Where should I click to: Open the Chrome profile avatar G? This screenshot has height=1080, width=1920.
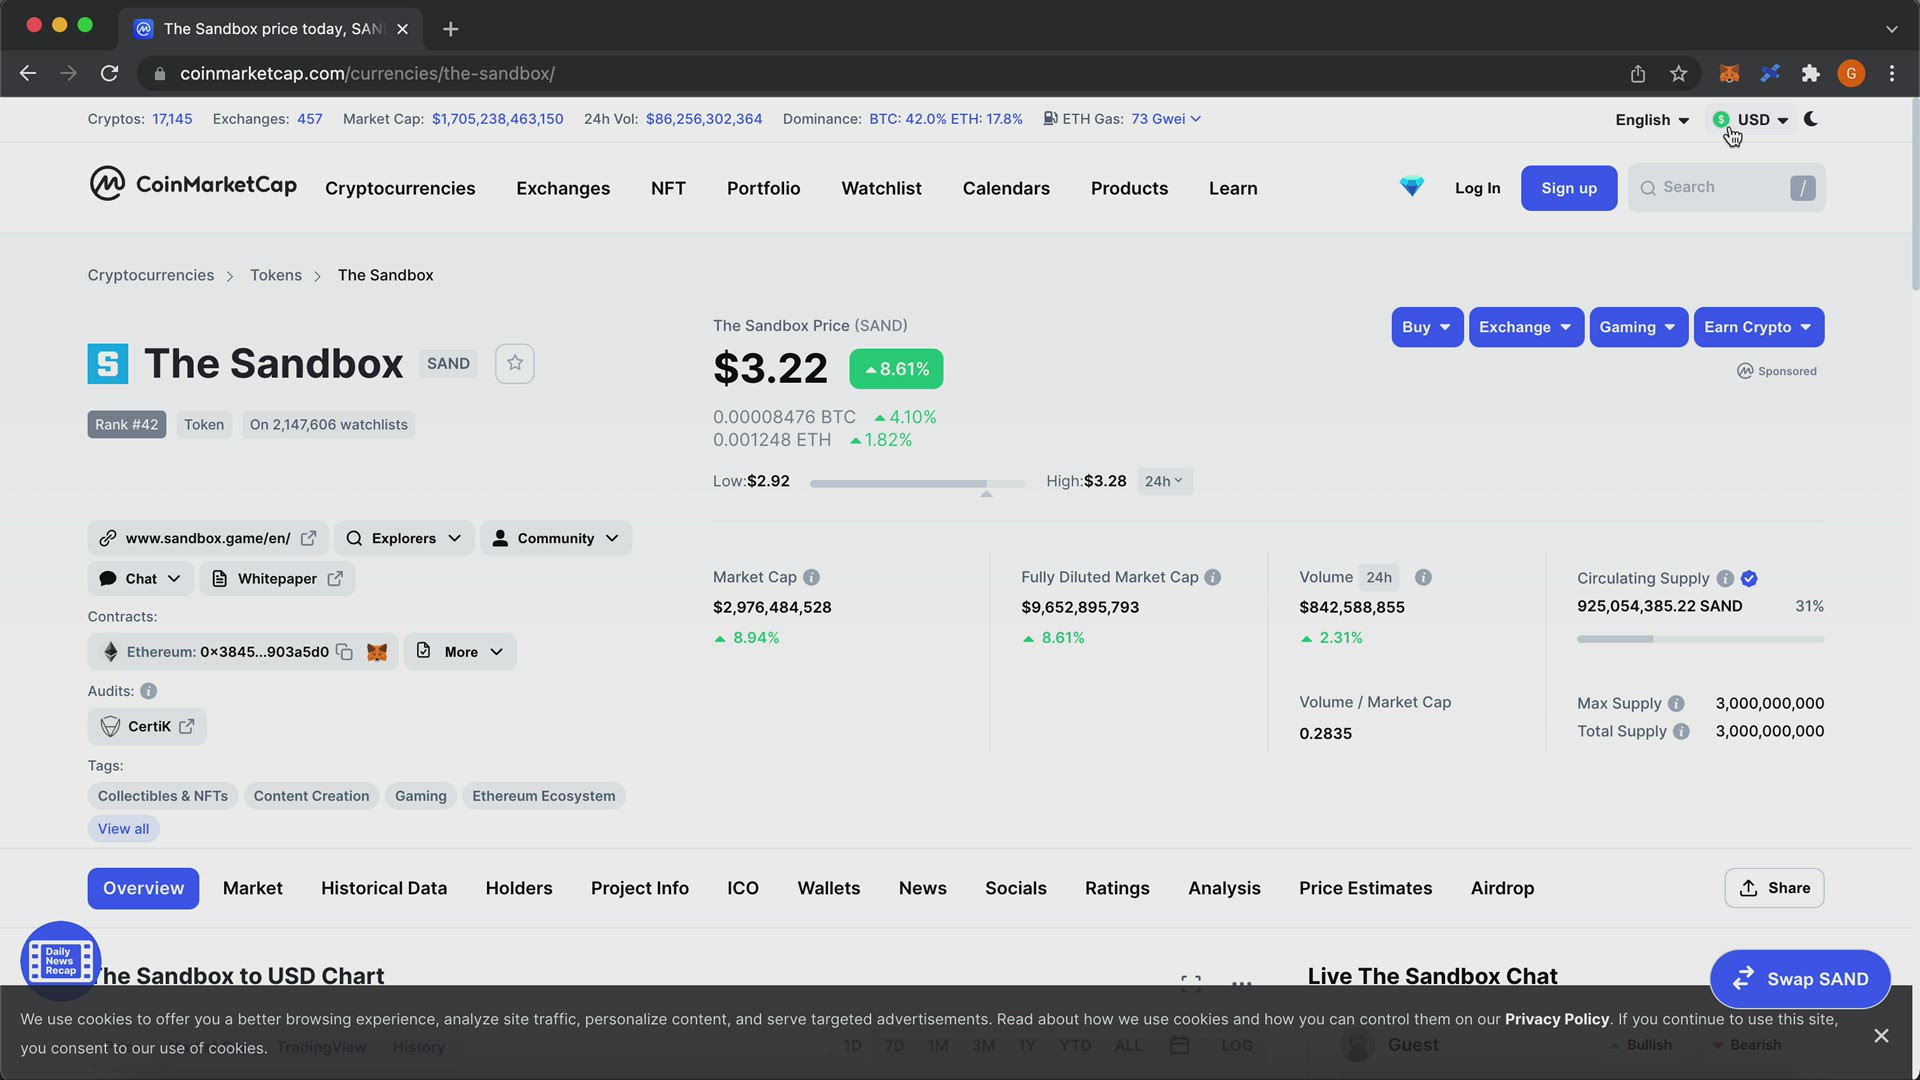(1851, 73)
